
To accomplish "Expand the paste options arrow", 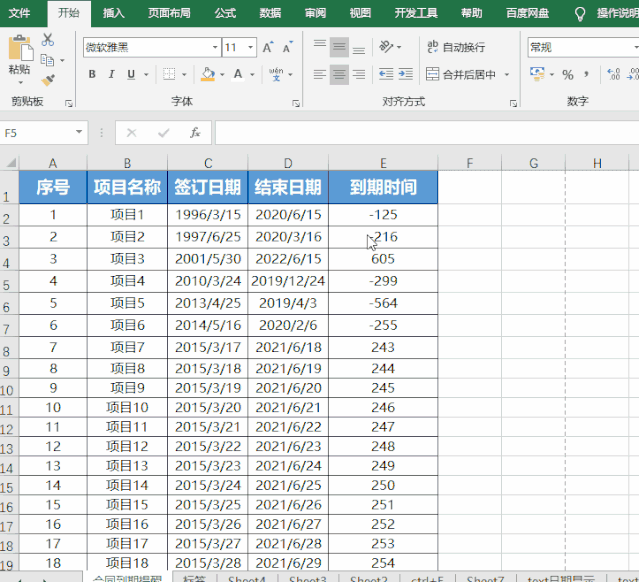I will pyautogui.click(x=21, y=83).
